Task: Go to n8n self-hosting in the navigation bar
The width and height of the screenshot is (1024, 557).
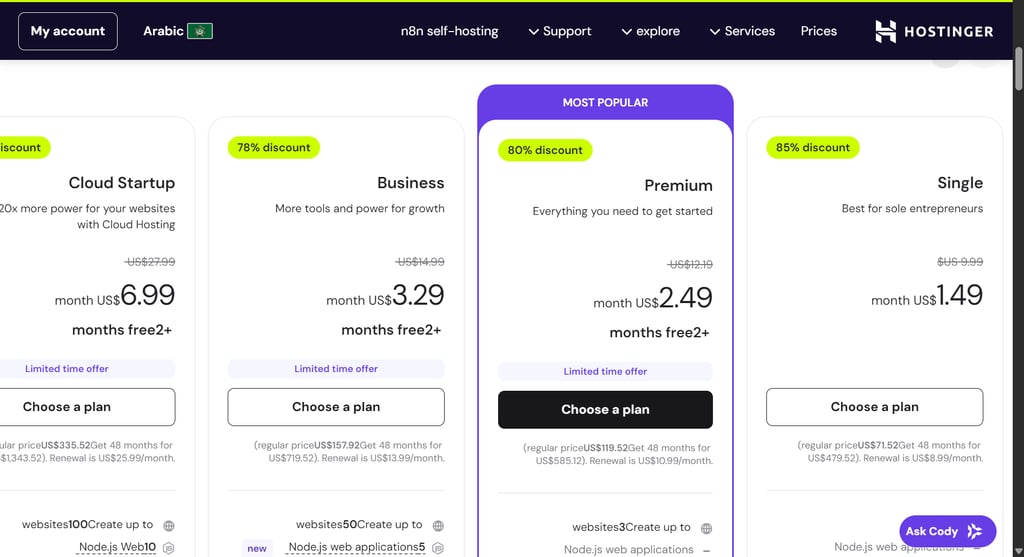Action: tap(449, 31)
